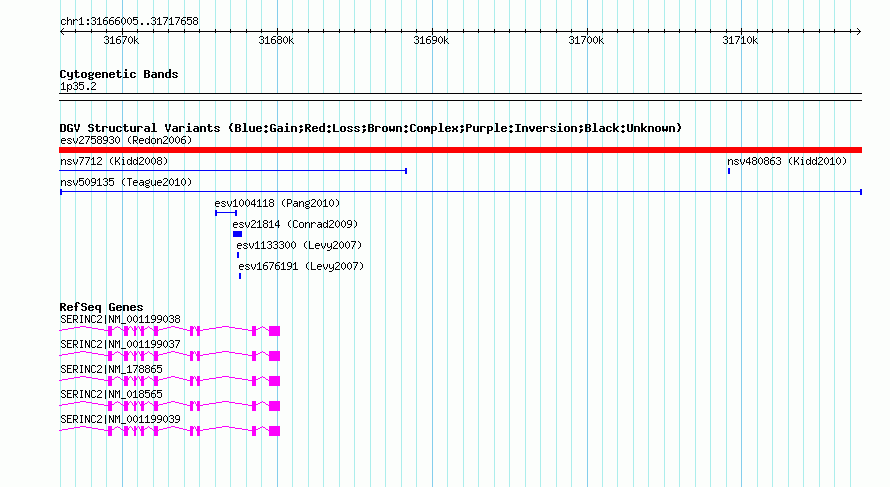Click the SERINC2 NM_001199037 gene model glyph
This screenshot has height=487, width=890.
pos(170,356)
